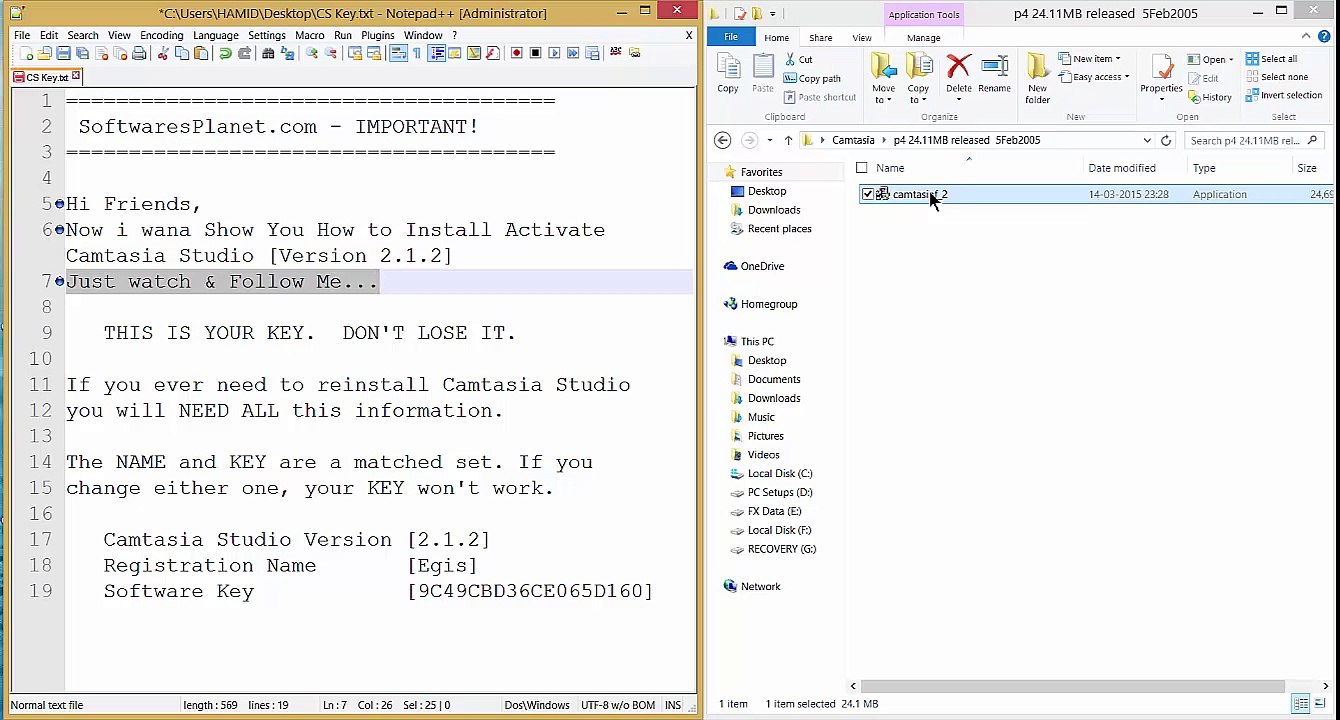Click Select none in Explorer ribbon
Viewport: 1340px width, 720px height.
pyautogui.click(x=1277, y=77)
